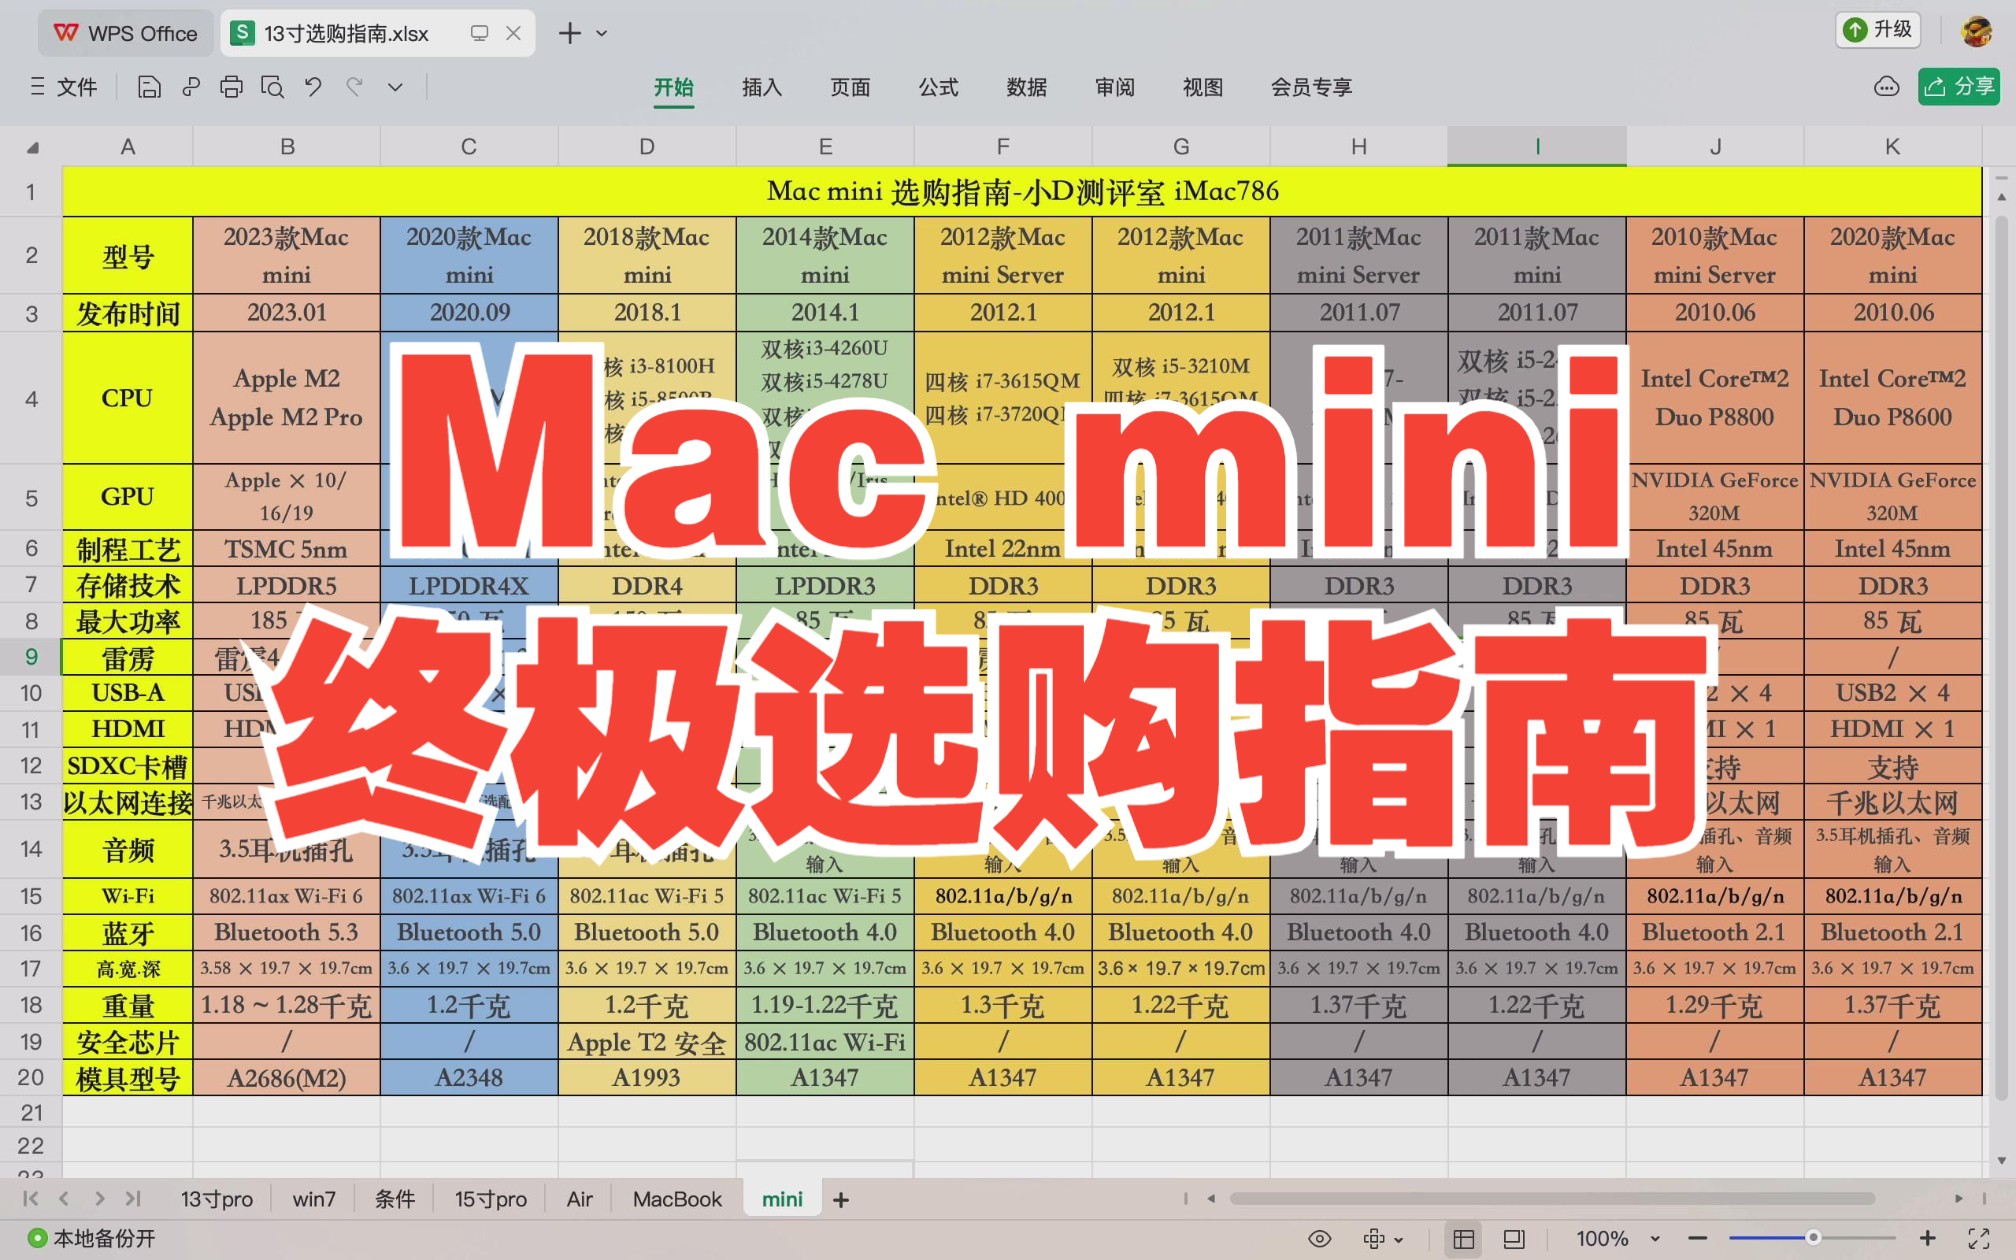Switch to the MacBook sheet tab
The height and width of the screenshot is (1260, 2016).
676,1198
